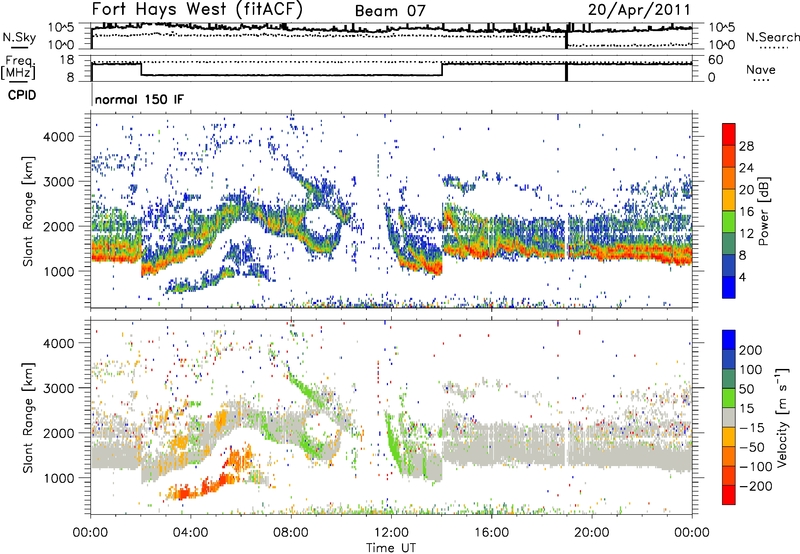Screen dimensions: 800x554
Task: Click the right '10^0' noise axis label
Action: click(x=722, y=45)
